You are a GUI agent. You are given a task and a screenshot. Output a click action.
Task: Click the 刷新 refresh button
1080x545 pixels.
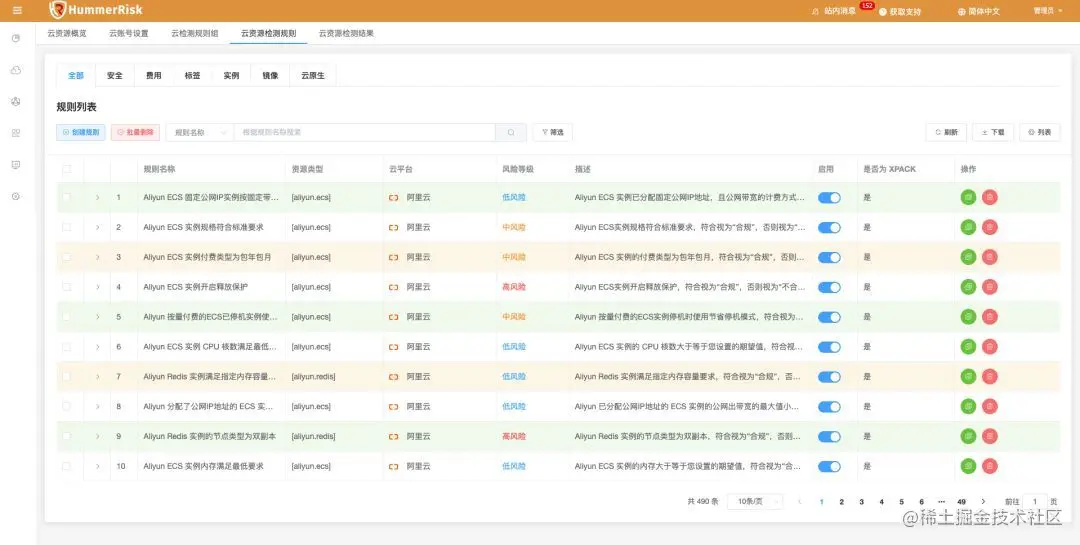click(x=946, y=132)
